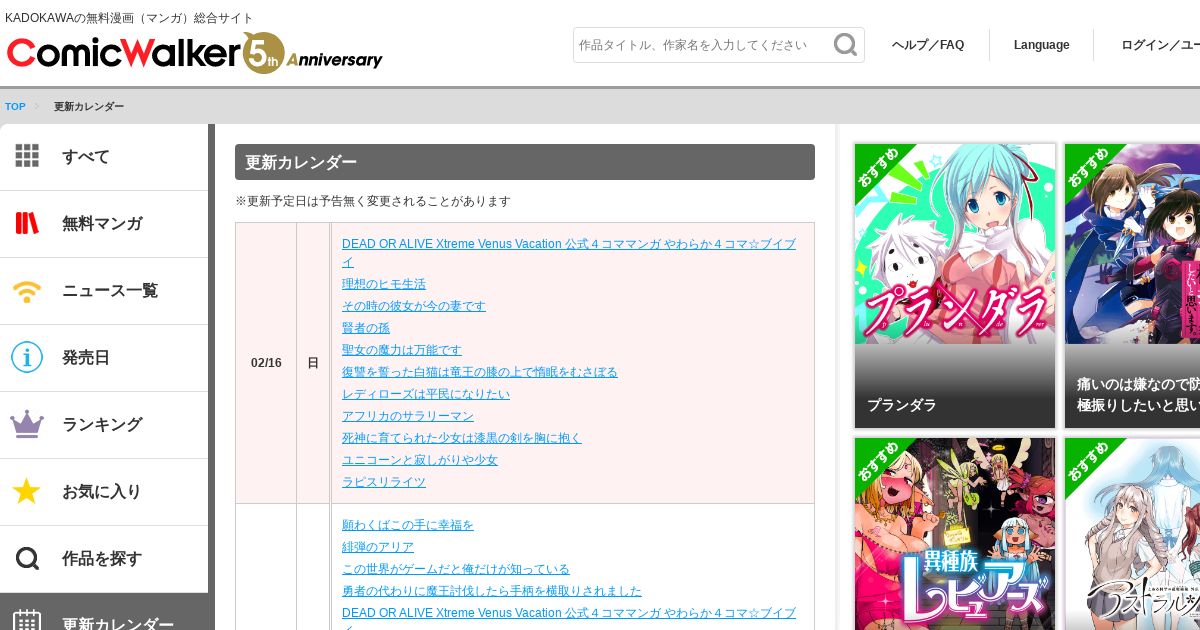1200x630 pixels.
Task: Open ランキング sidebar item
Action: click(104, 425)
